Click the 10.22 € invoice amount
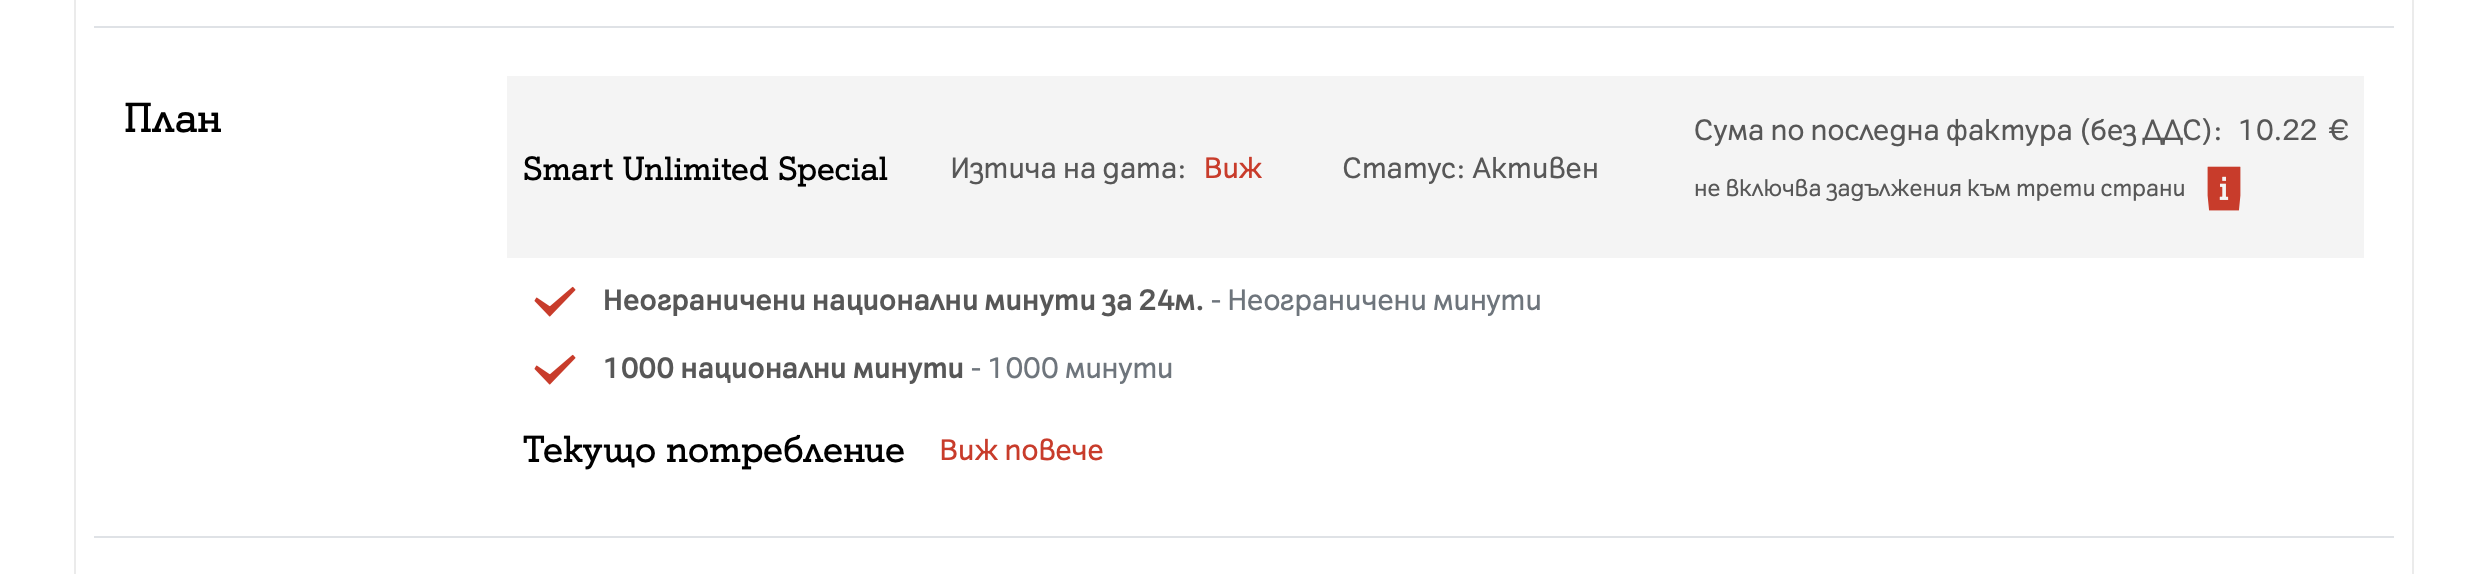 pyautogui.click(x=2277, y=130)
